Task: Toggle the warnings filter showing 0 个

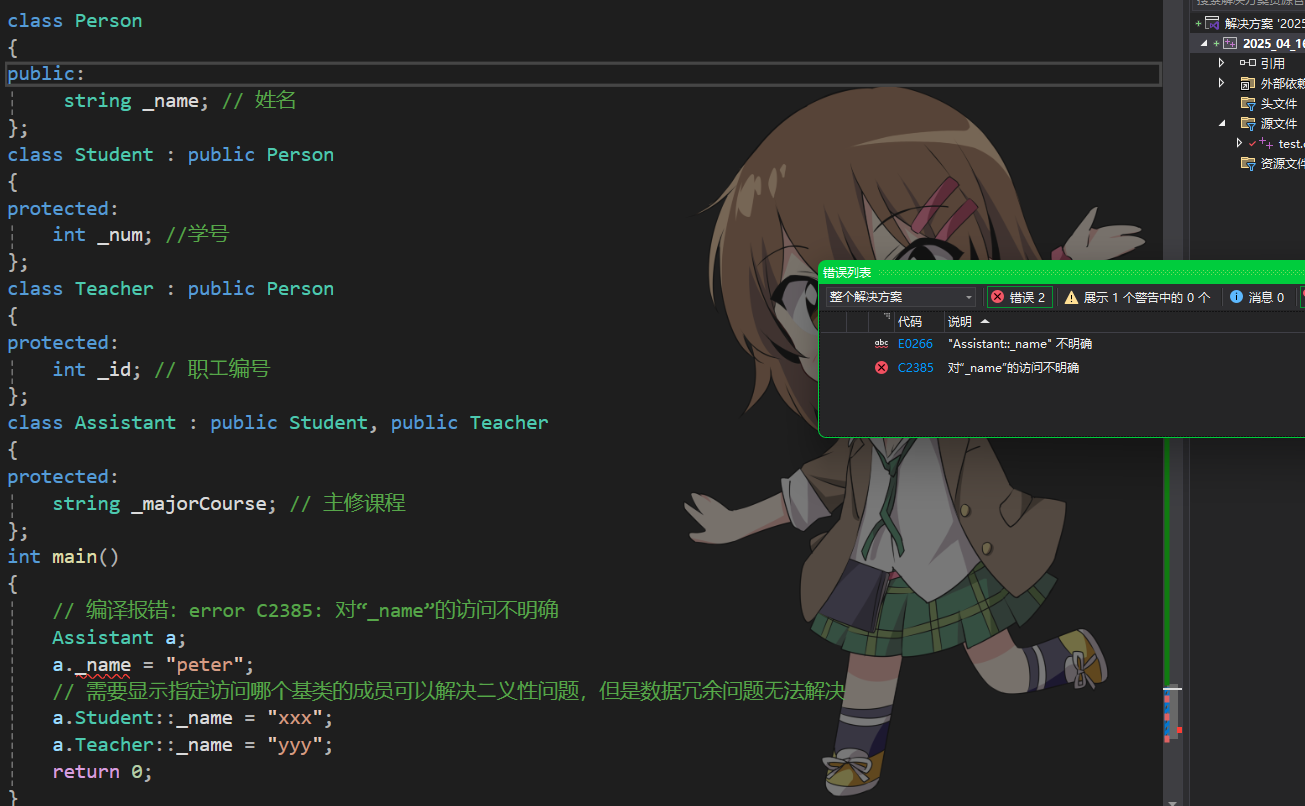Action: 1136,297
